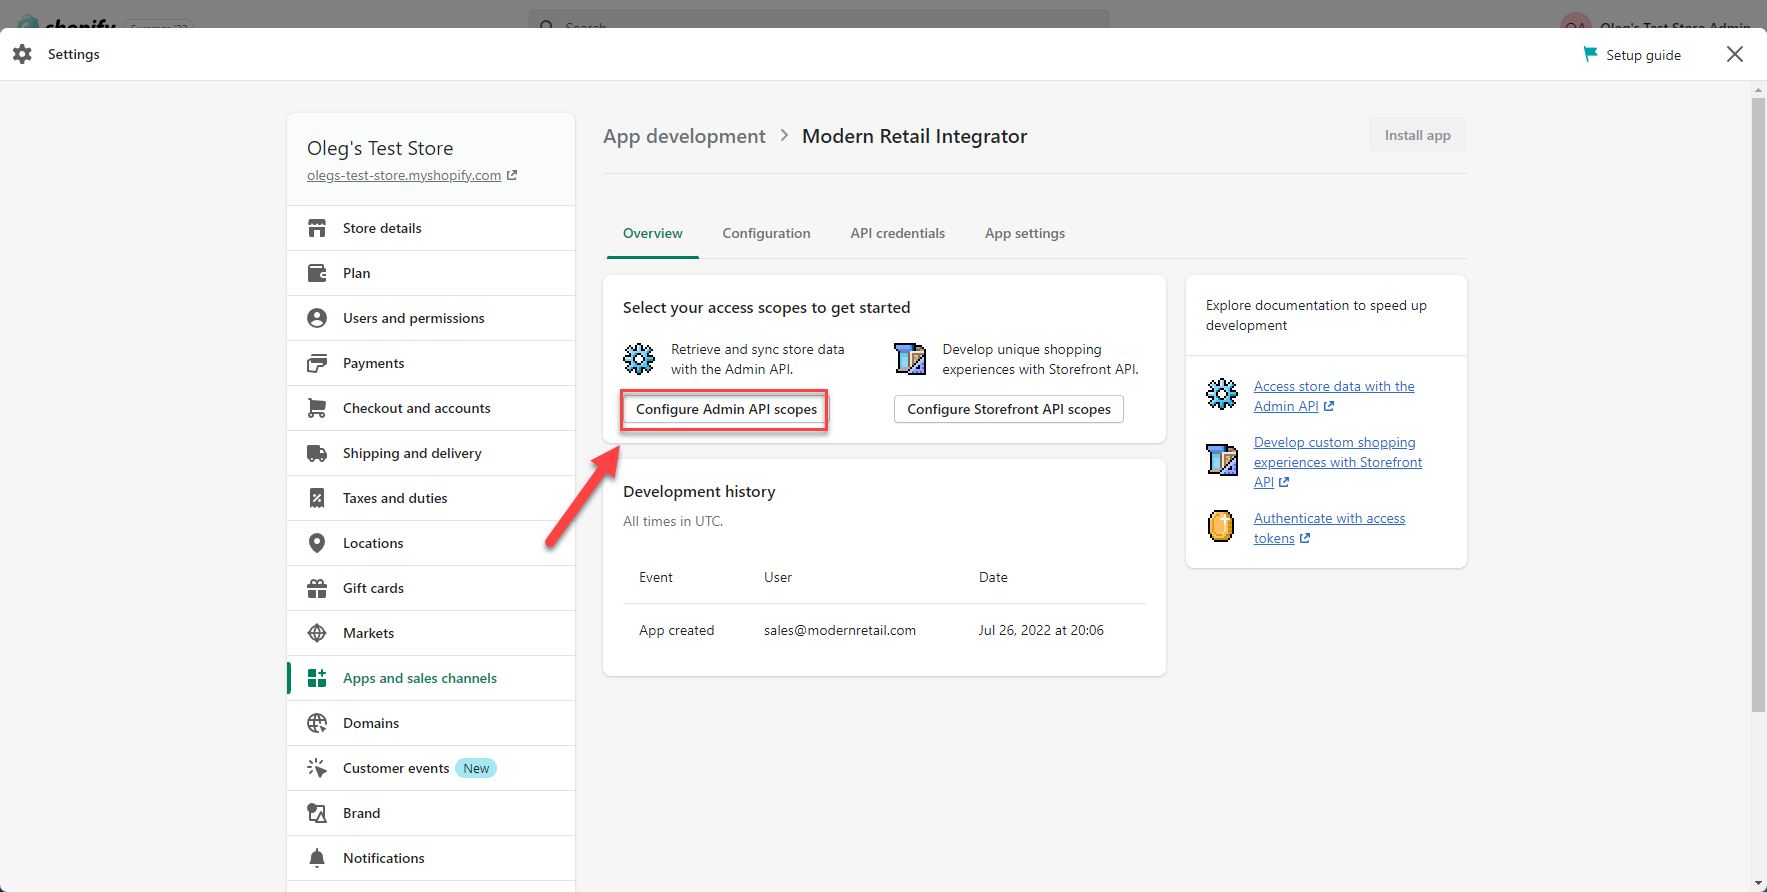Go to Plan settings
Image resolution: width=1767 pixels, height=892 pixels.
click(x=431, y=273)
